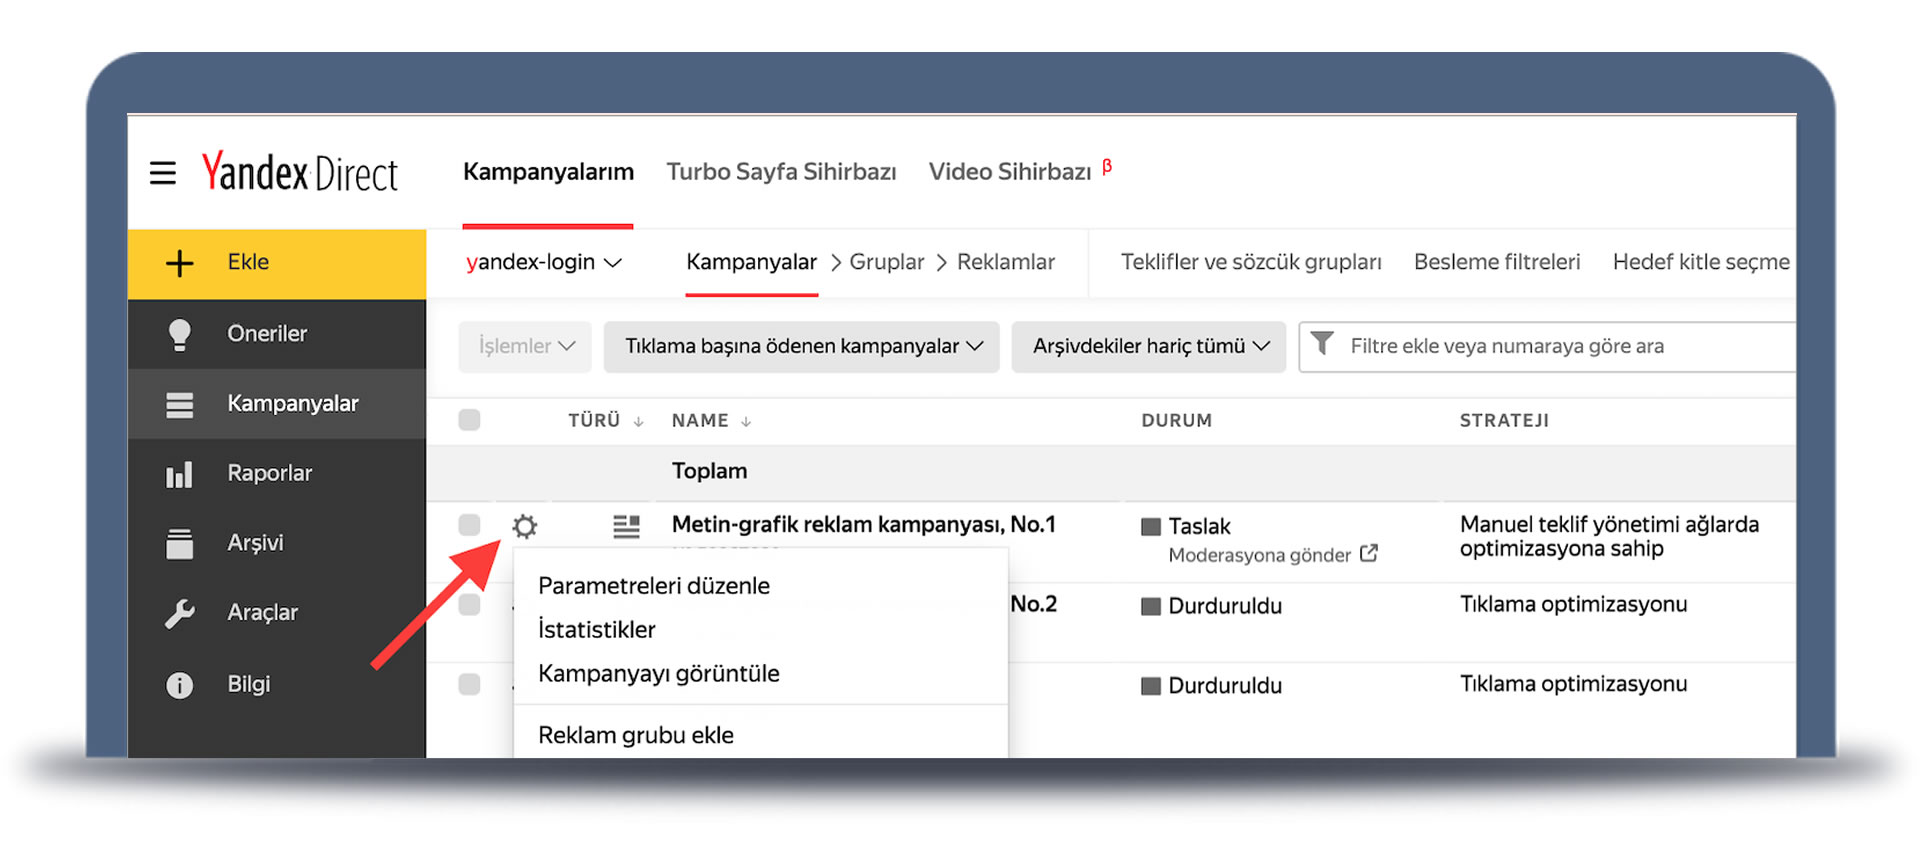Open the hamburger menu next to Yandex Direct
The width and height of the screenshot is (1920, 865).
click(x=163, y=173)
